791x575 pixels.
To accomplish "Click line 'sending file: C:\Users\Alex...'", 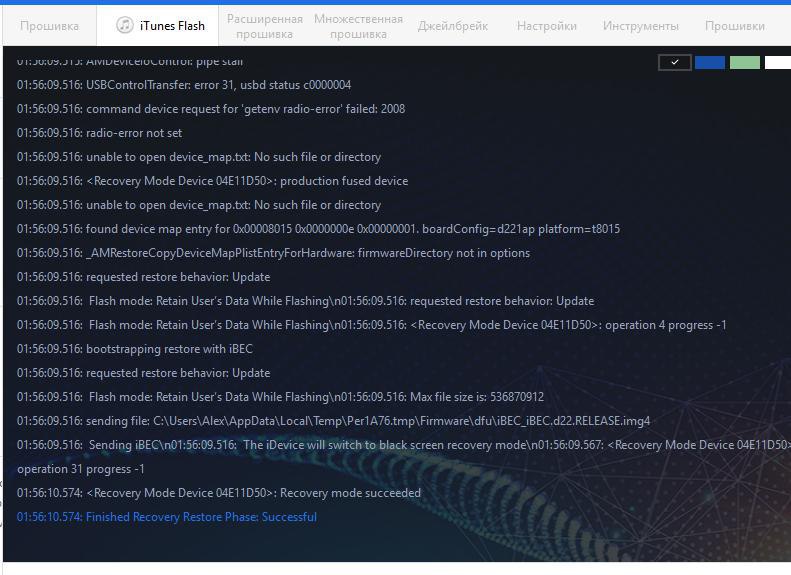I will pos(333,421).
